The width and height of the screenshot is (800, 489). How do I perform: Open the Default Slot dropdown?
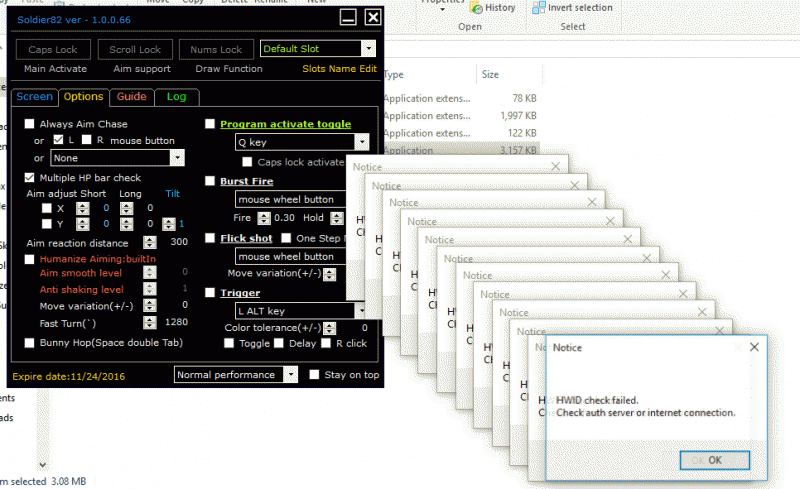point(318,48)
